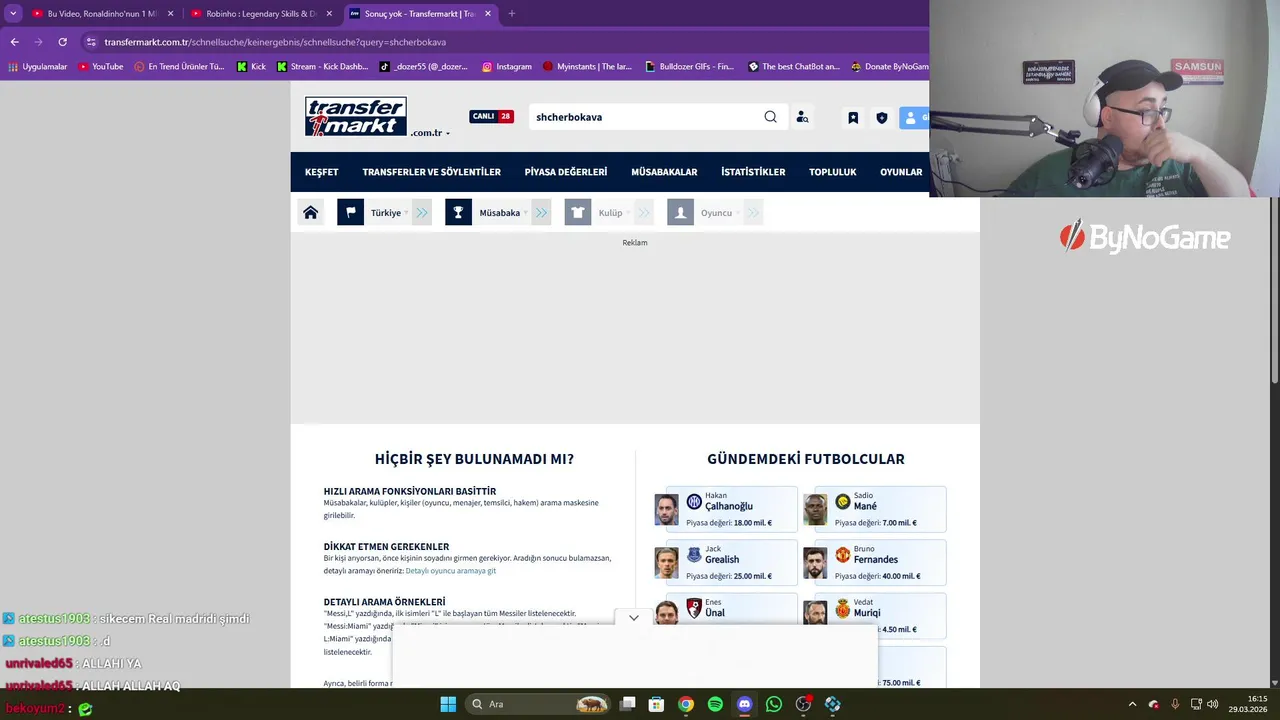Open the TRANSFERLER VE SÖYLENTİLER menu
1280x720 pixels.
(431, 172)
